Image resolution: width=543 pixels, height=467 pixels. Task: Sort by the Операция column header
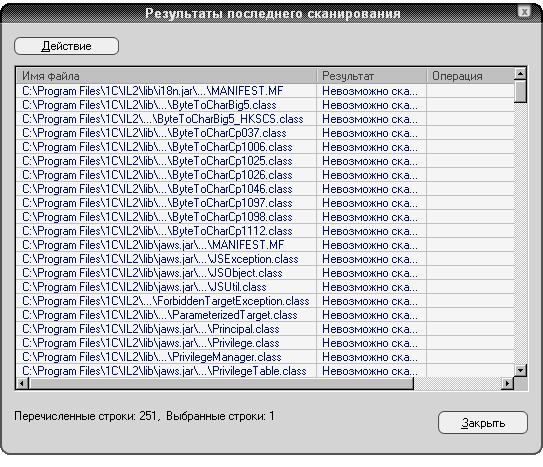(x=471, y=76)
